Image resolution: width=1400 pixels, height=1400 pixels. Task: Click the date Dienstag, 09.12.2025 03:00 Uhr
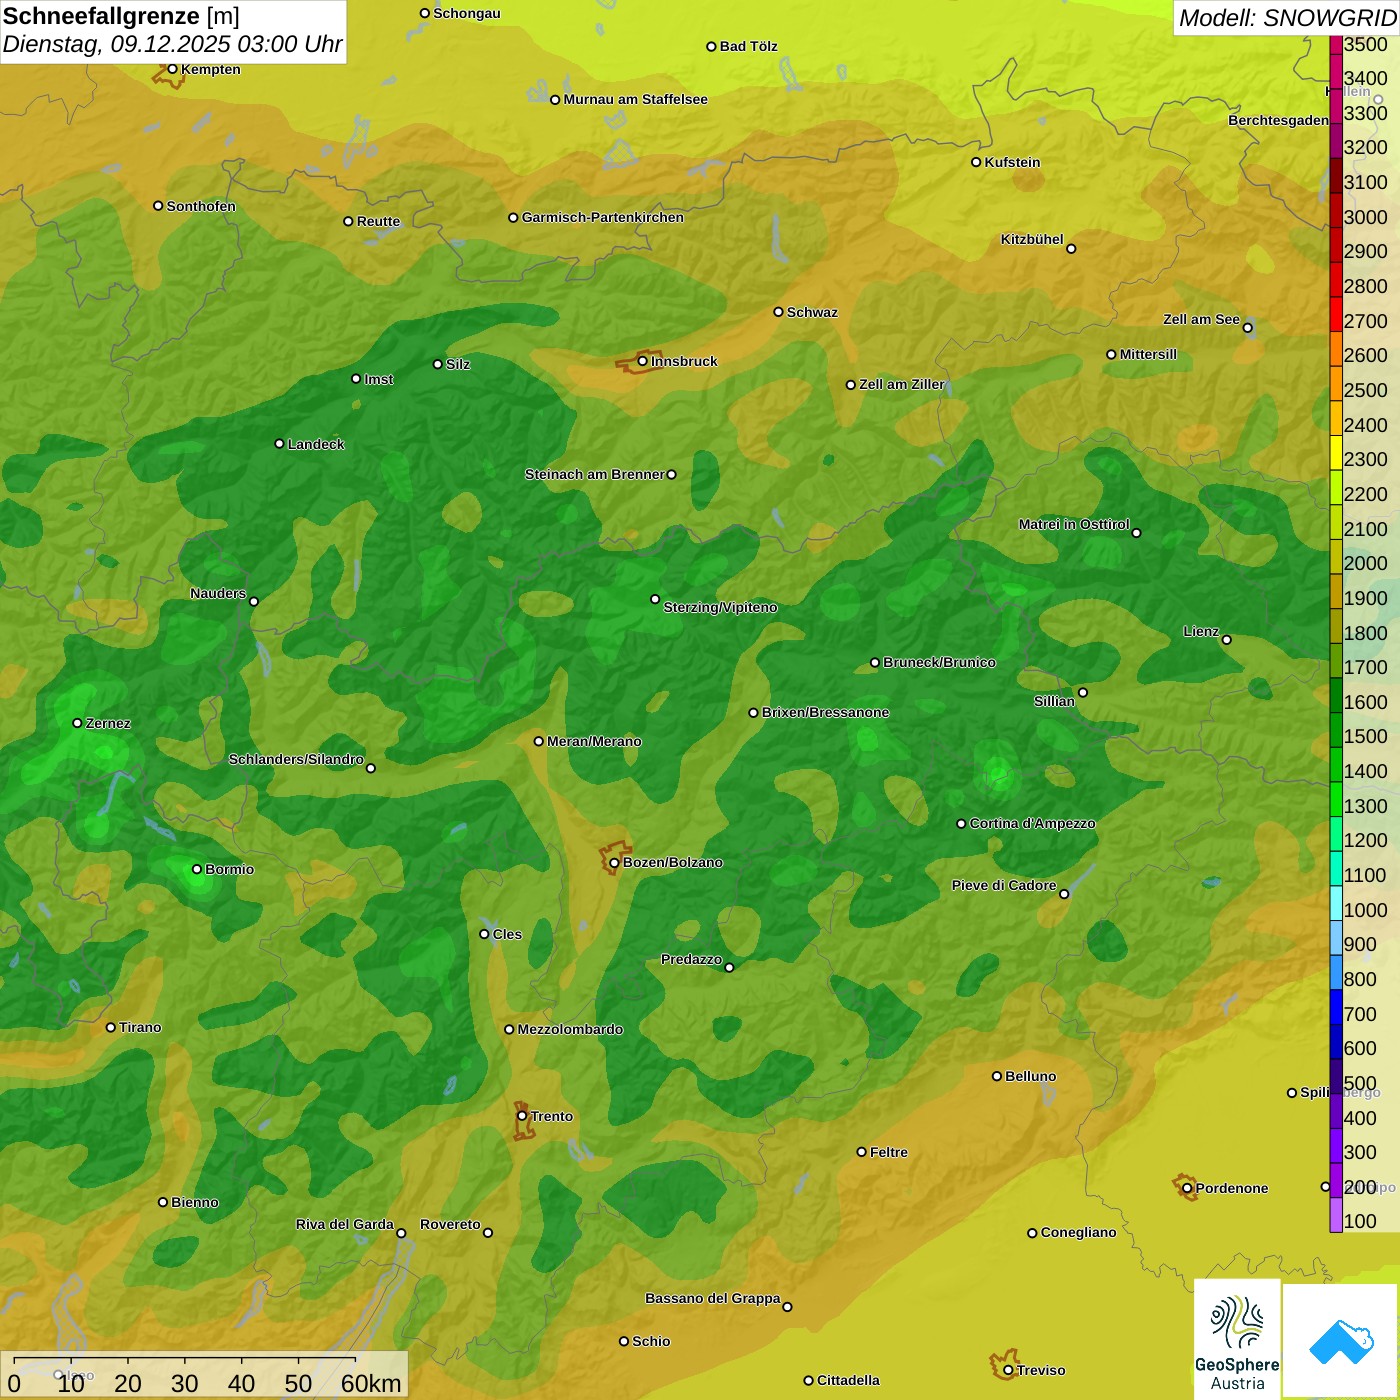click(x=172, y=44)
